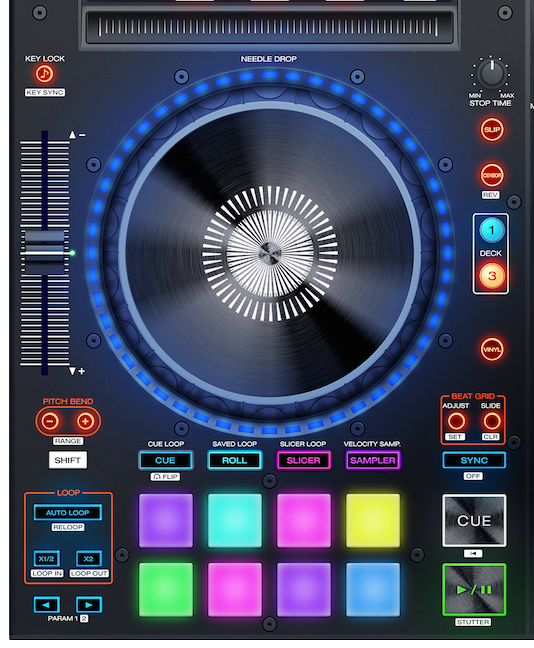This screenshot has width=534, height=648.
Task: Toggle the AUTO LOOP button
Action: pos(68,513)
